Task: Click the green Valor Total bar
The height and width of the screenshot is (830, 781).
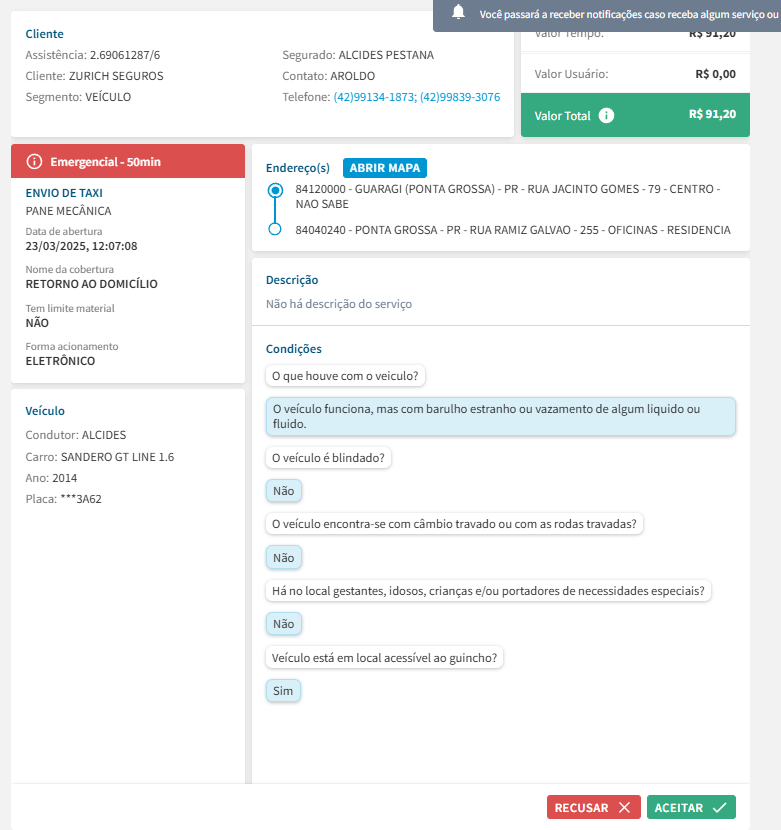Action: [635, 115]
